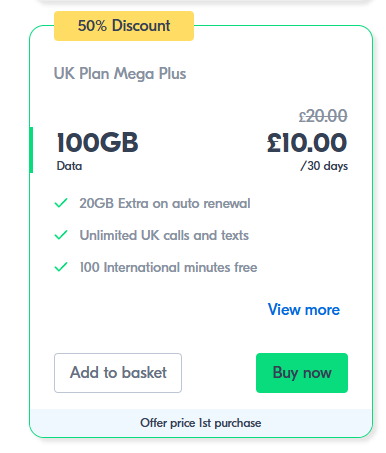Click checkmark beside 100 International minutes free
The width and height of the screenshot is (386, 453).
pos(61,267)
